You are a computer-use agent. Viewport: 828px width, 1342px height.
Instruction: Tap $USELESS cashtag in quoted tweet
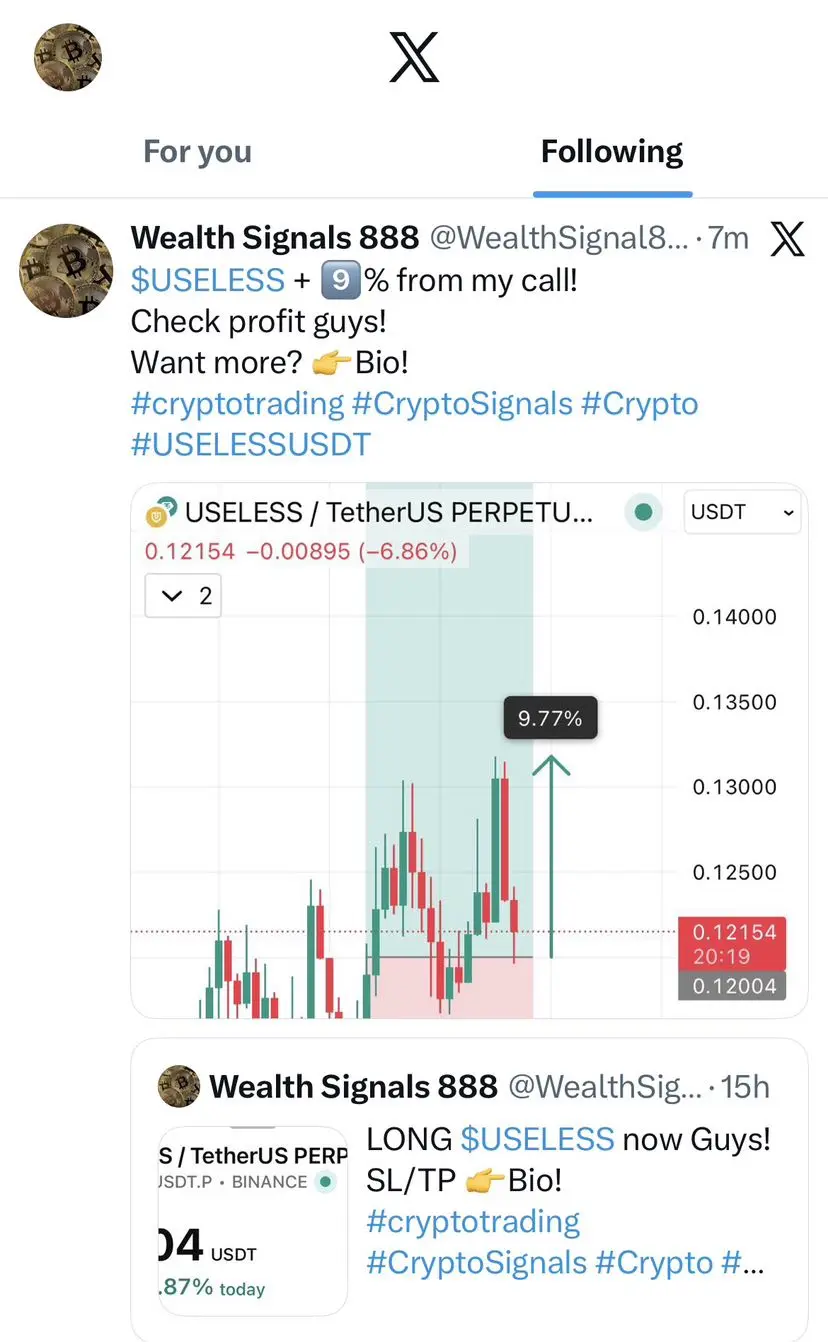click(537, 1138)
